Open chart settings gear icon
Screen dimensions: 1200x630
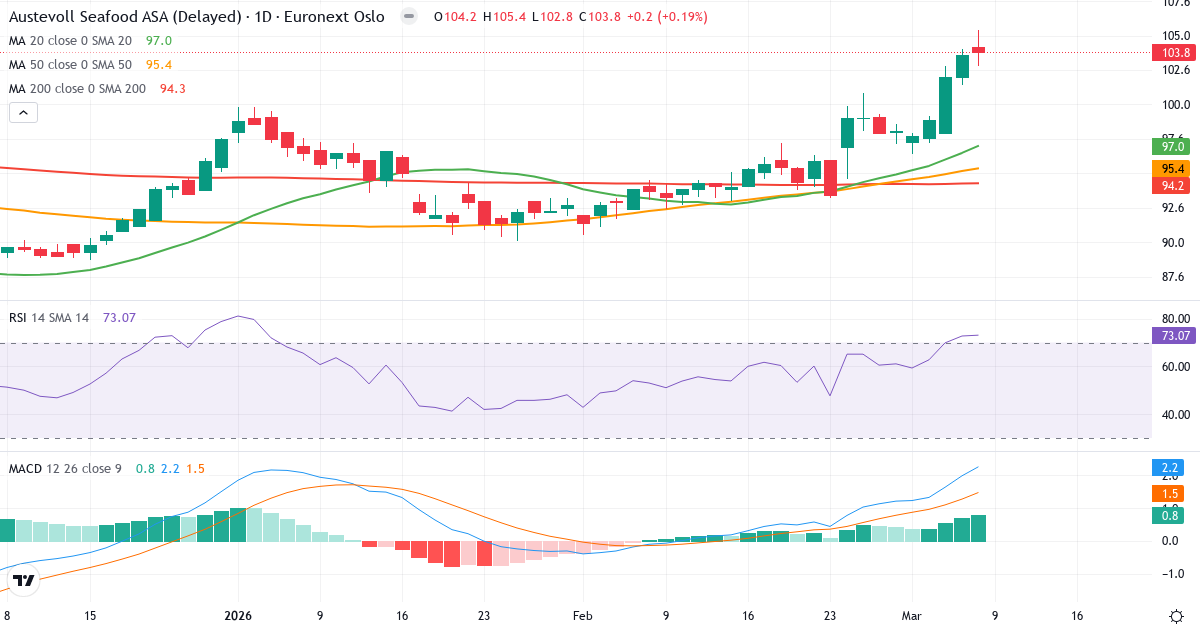coord(1177,616)
